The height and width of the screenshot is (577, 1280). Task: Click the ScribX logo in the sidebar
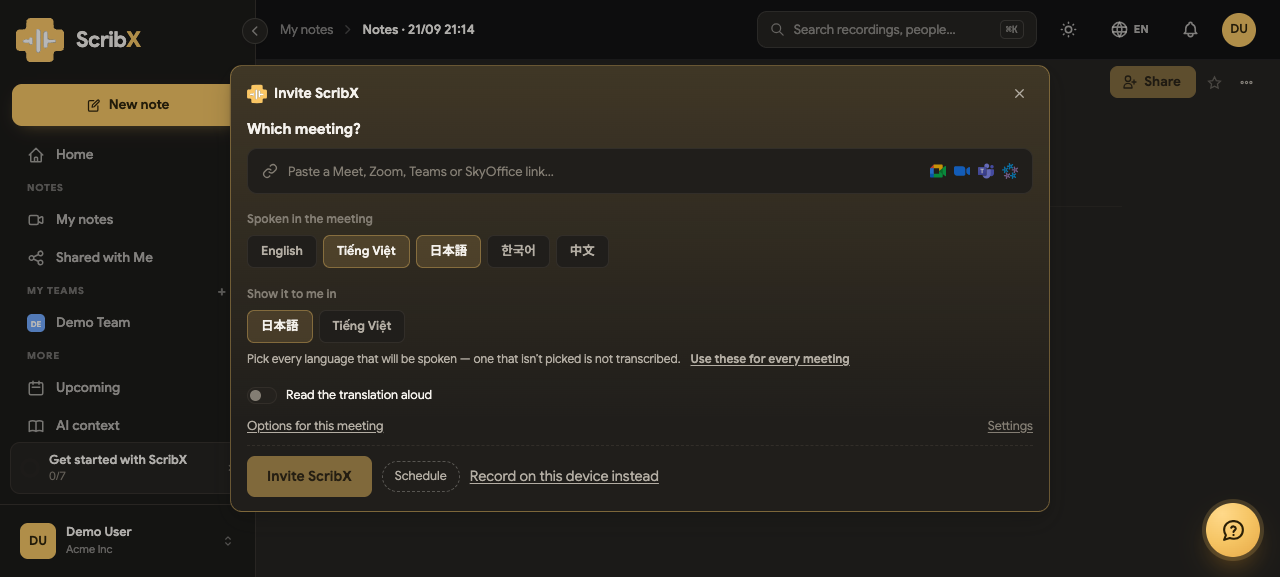click(x=78, y=40)
